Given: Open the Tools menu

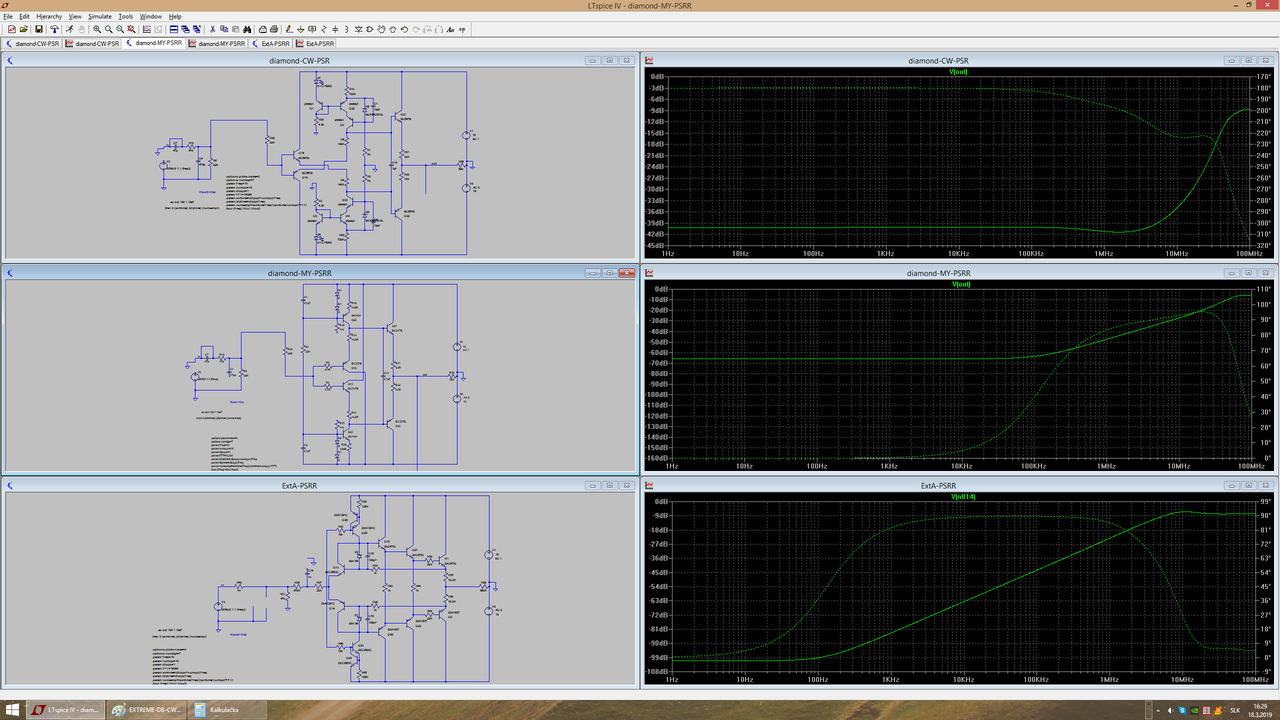Looking at the screenshot, I should click(x=125, y=17).
